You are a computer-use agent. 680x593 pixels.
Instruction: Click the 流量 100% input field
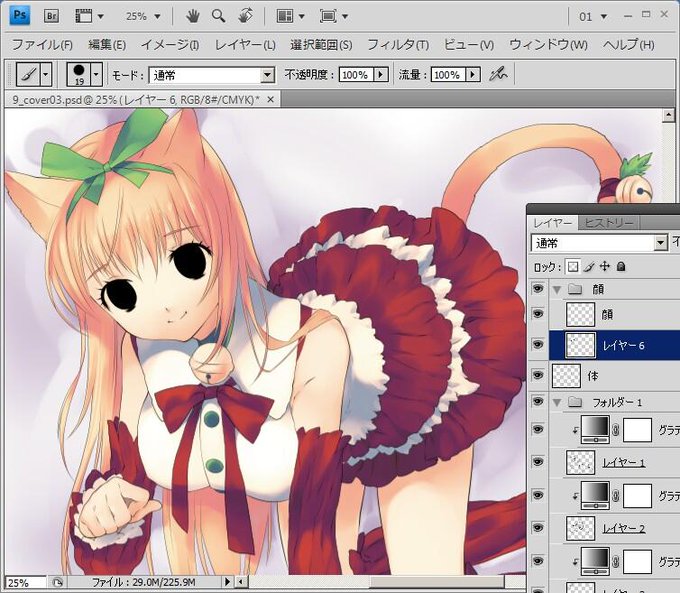[448, 75]
